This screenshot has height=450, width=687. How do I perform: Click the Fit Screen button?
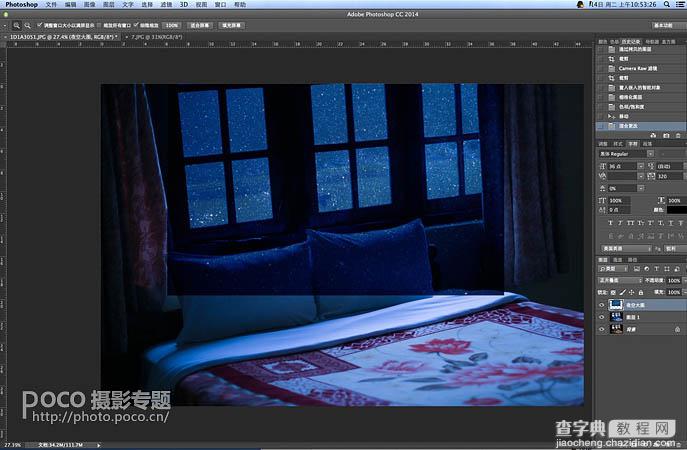[x=200, y=25]
